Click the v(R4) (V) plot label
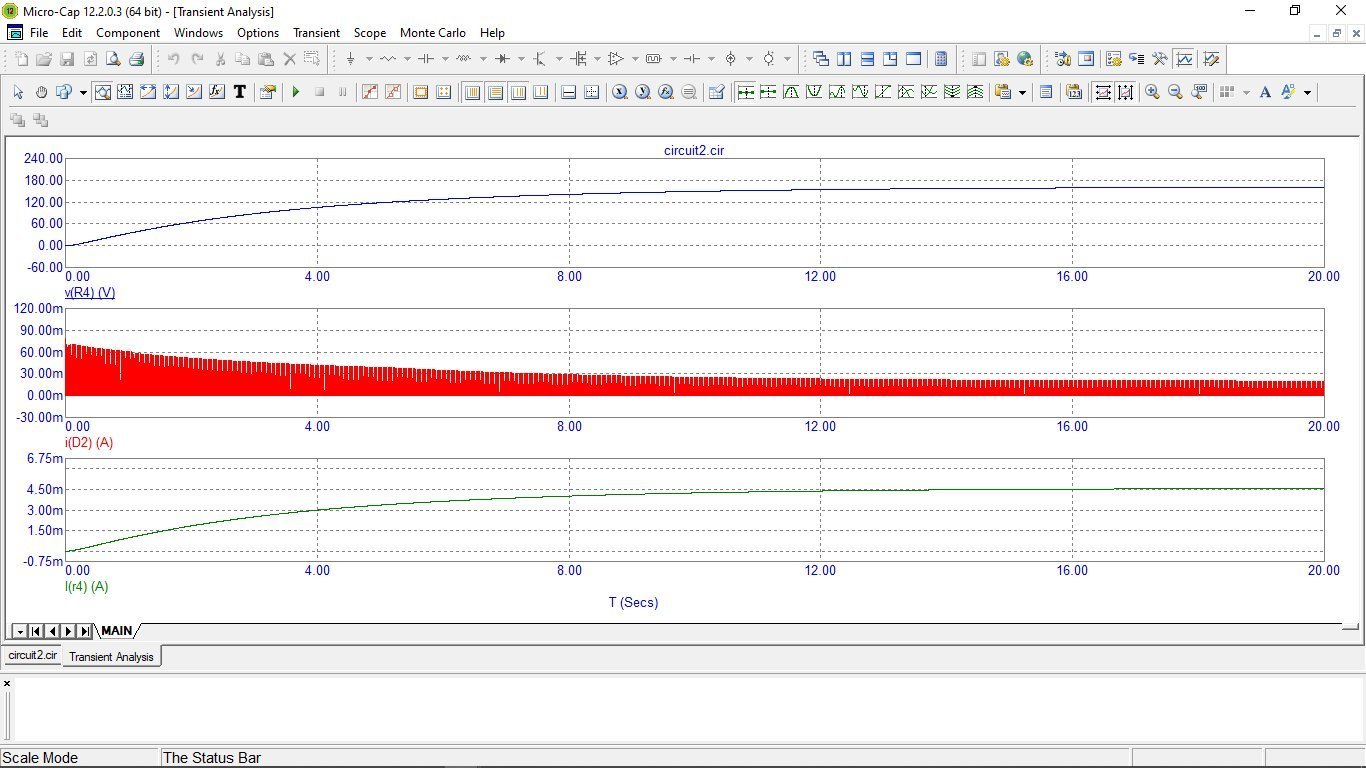This screenshot has width=1366, height=768. (x=90, y=293)
